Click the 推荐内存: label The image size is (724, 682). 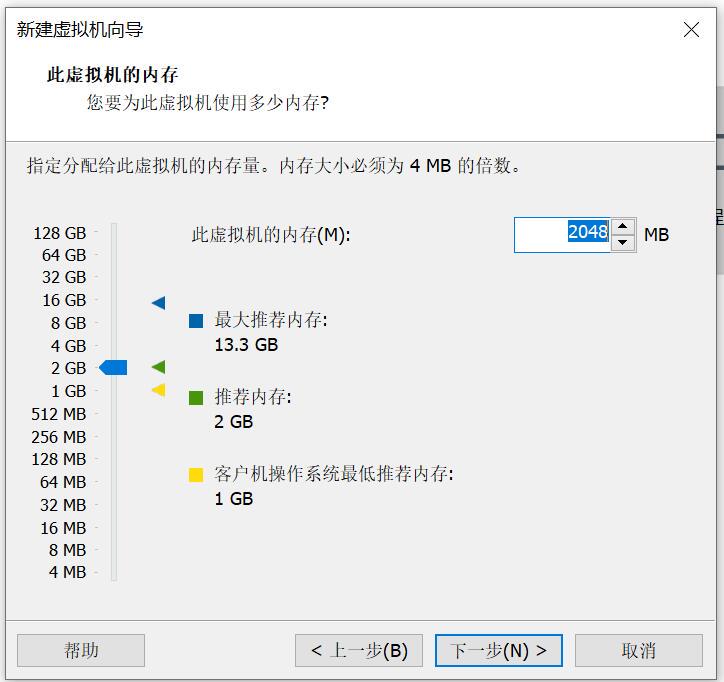pos(253,397)
